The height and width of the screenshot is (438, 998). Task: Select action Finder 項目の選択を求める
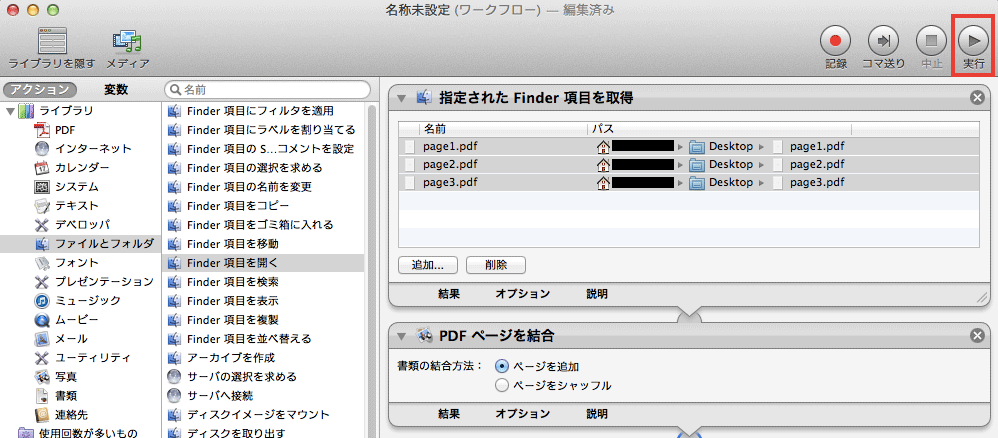pos(264,168)
